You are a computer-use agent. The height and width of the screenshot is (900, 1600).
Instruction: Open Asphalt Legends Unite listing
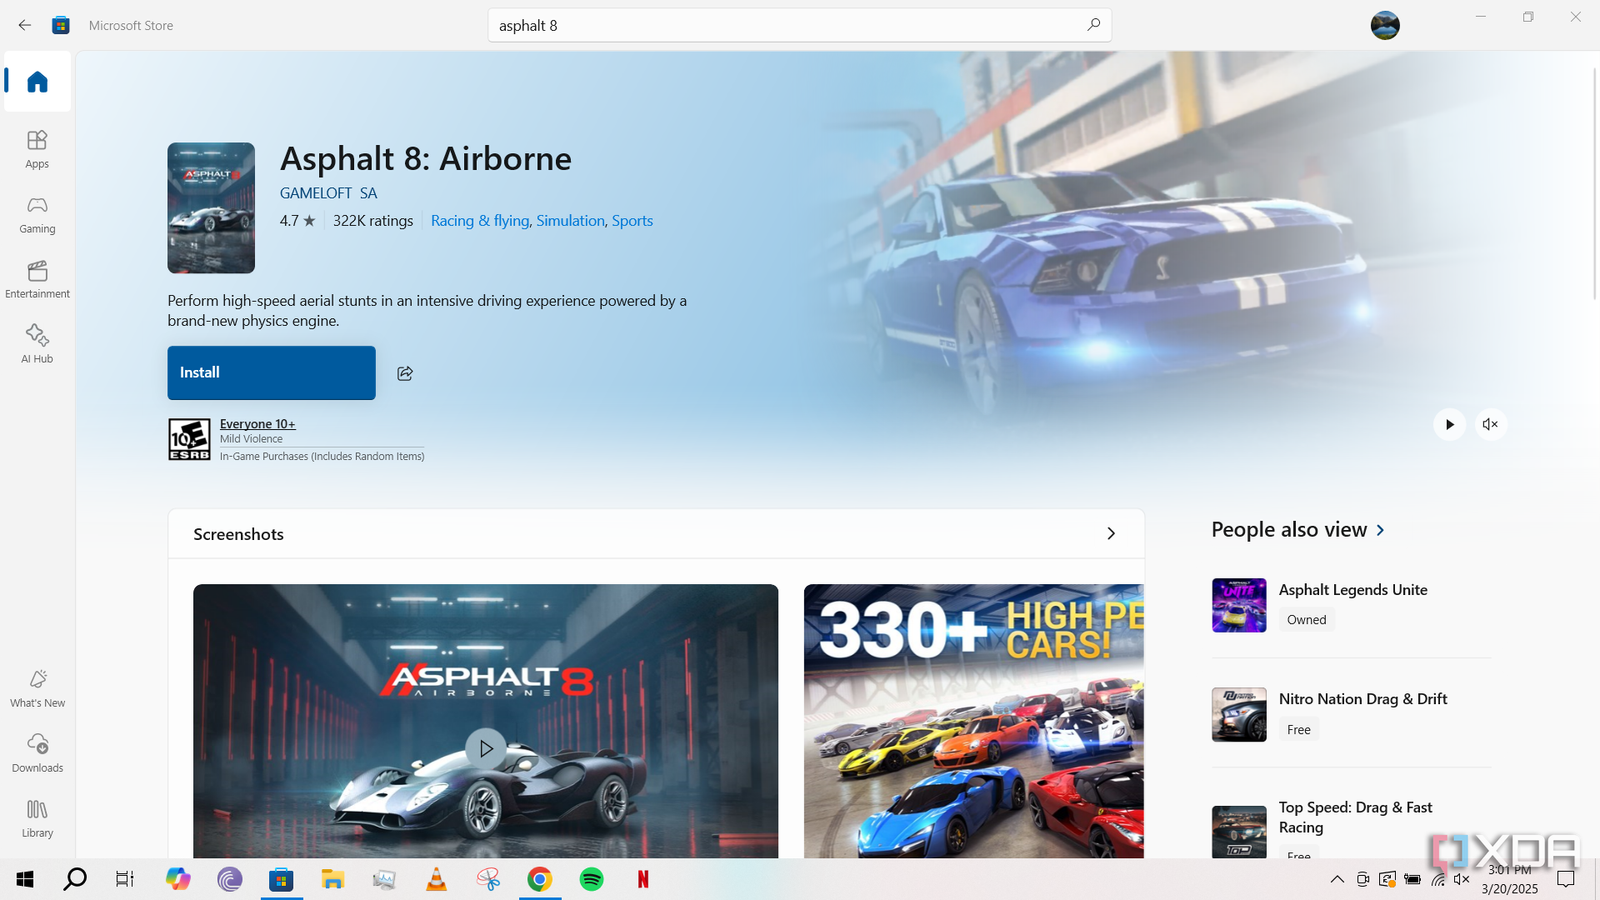point(1353,590)
